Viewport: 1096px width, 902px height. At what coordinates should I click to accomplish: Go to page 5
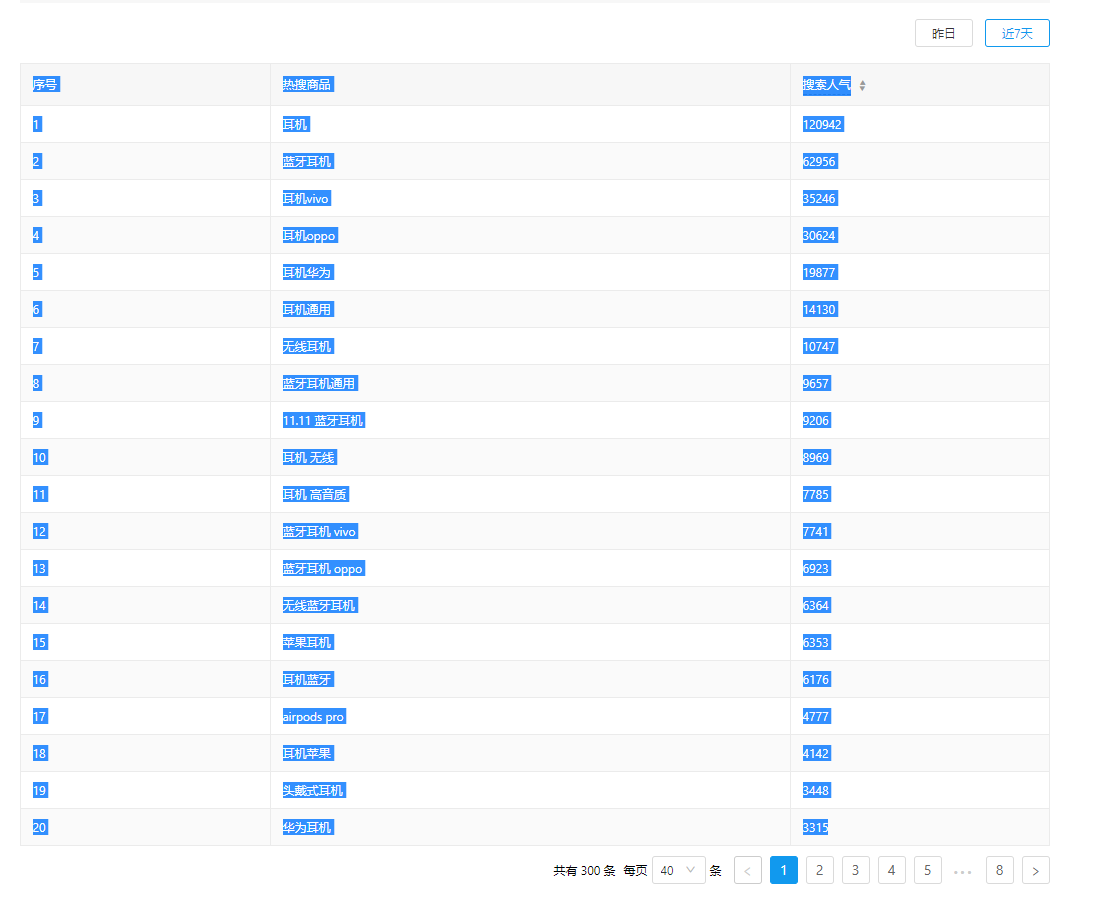(928, 870)
